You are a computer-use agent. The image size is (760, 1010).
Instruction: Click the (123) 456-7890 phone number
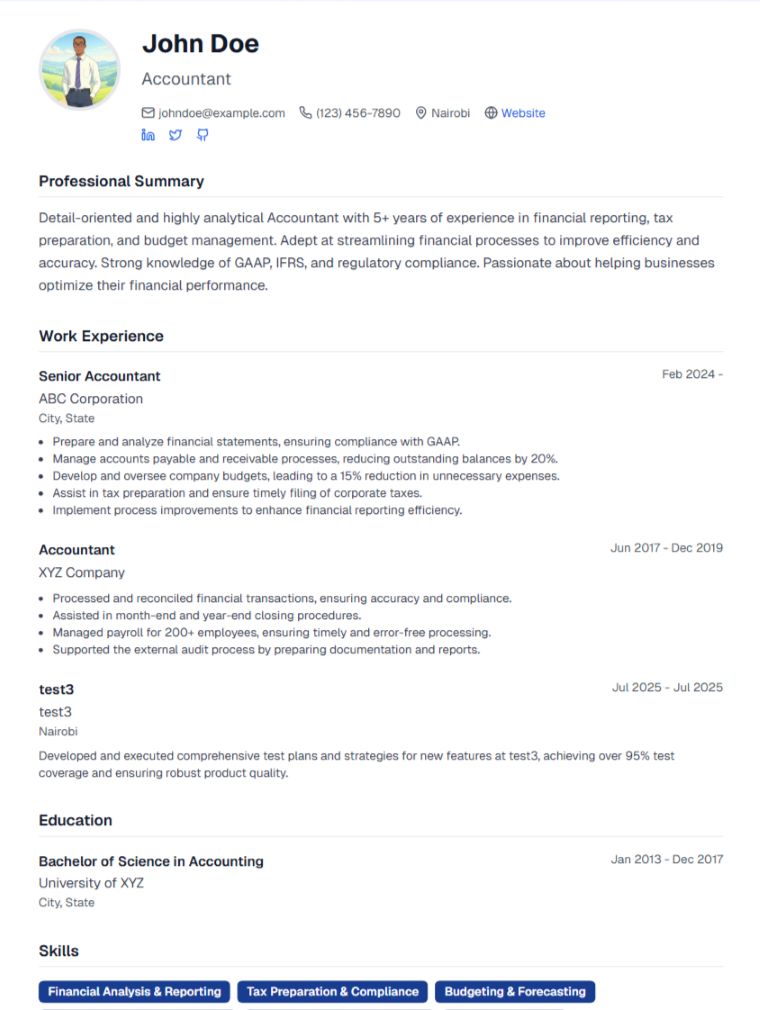click(x=358, y=113)
